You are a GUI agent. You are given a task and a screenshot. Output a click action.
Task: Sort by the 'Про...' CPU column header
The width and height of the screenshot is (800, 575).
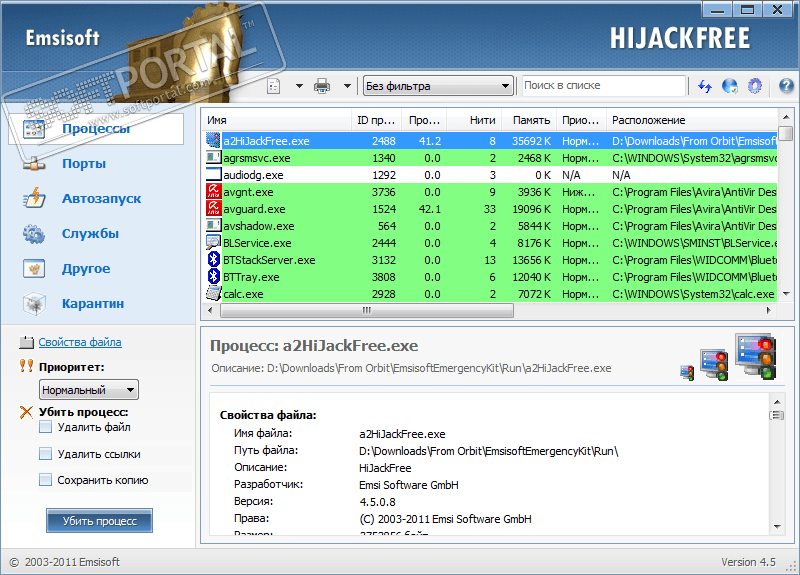tap(424, 120)
